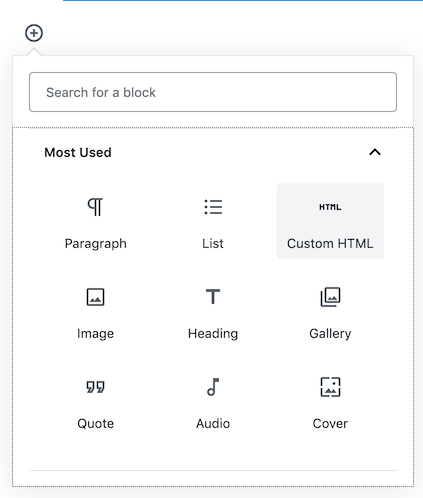
Task: Focus the Search for a block field
Action: point(213,92)
